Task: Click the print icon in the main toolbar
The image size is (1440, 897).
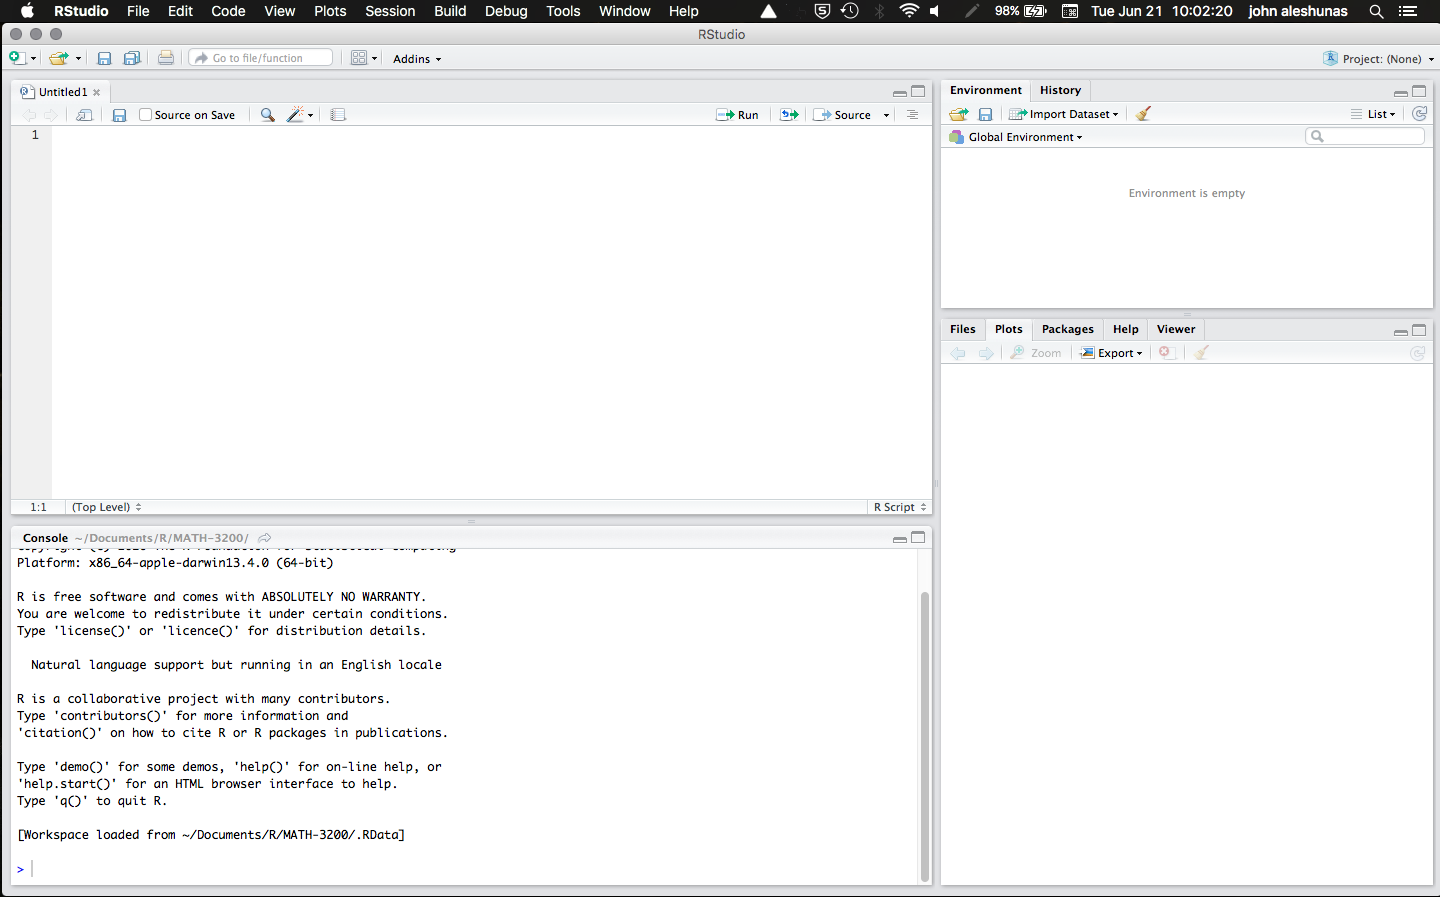Action: click(165, 58)
